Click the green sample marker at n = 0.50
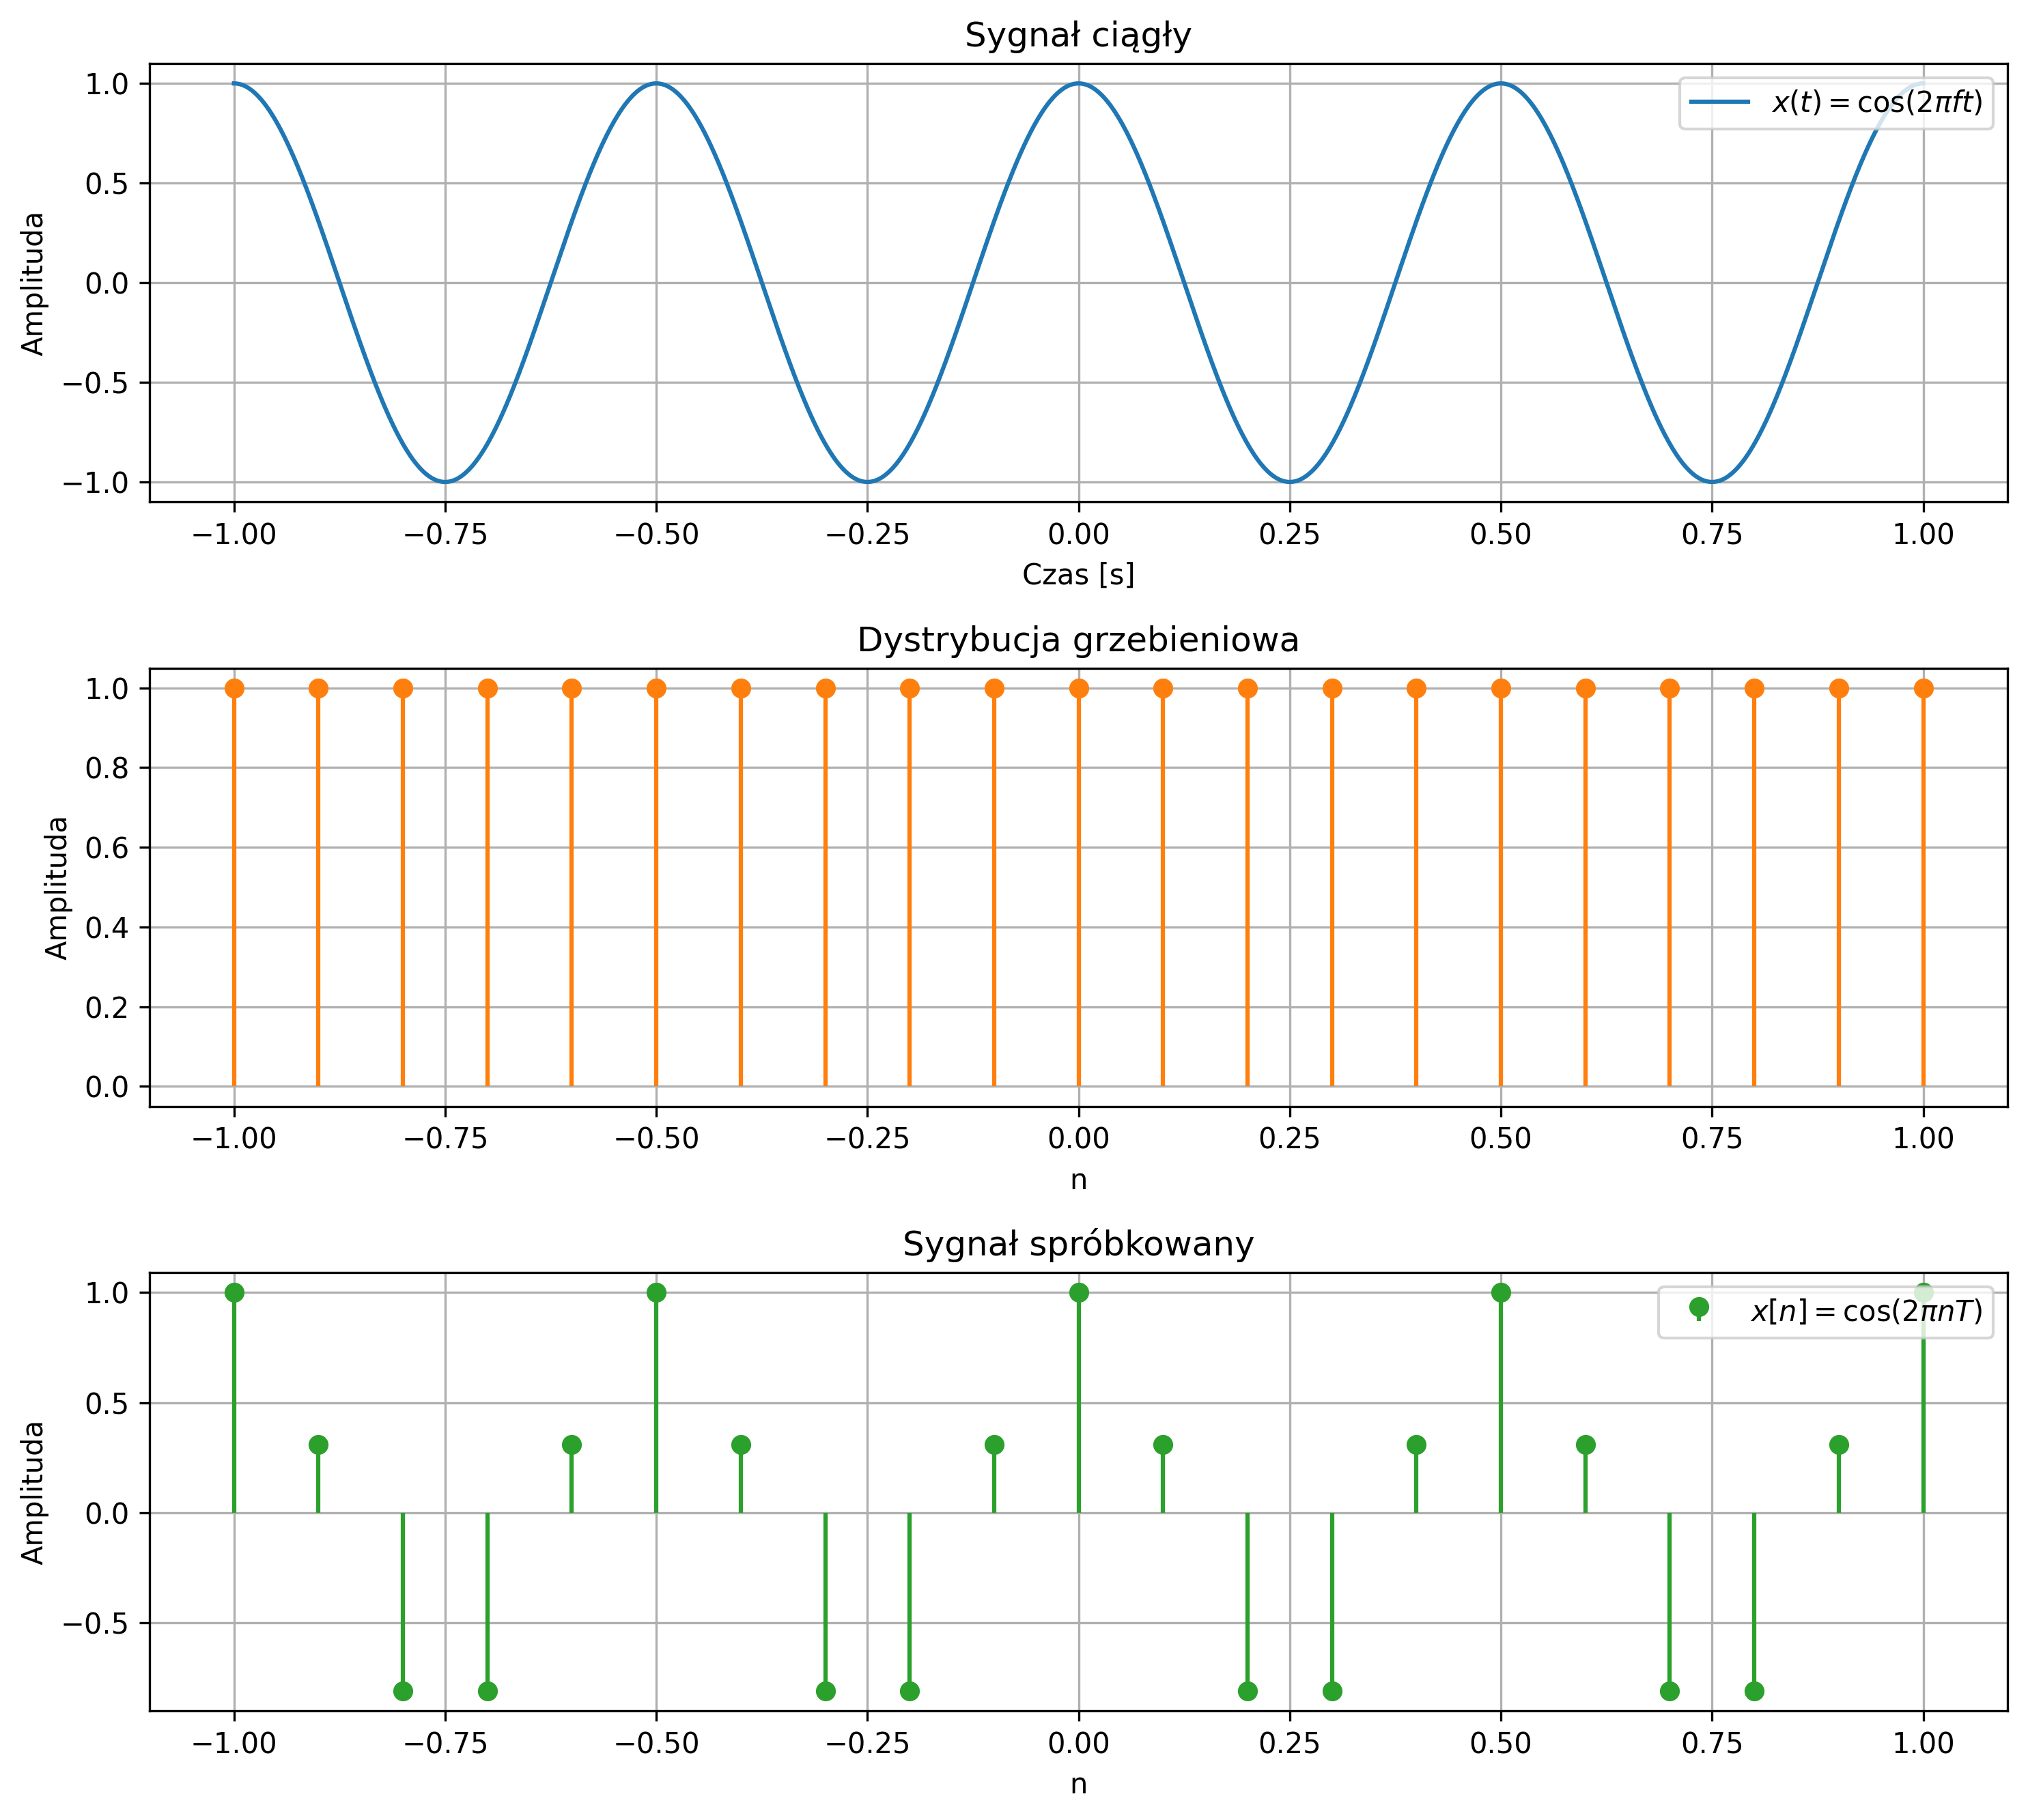2028x1820 pixels. click(x=1500, y=1292)
